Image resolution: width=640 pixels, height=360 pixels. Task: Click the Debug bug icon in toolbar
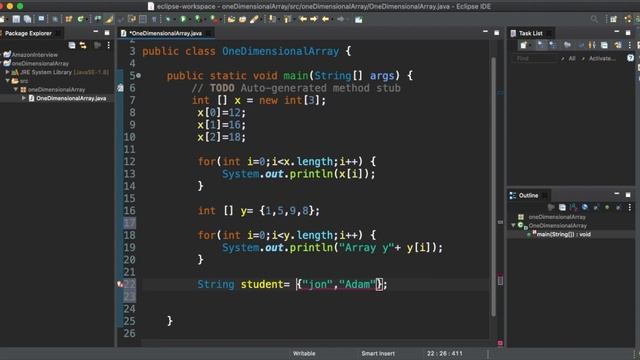tap(167, 19)
